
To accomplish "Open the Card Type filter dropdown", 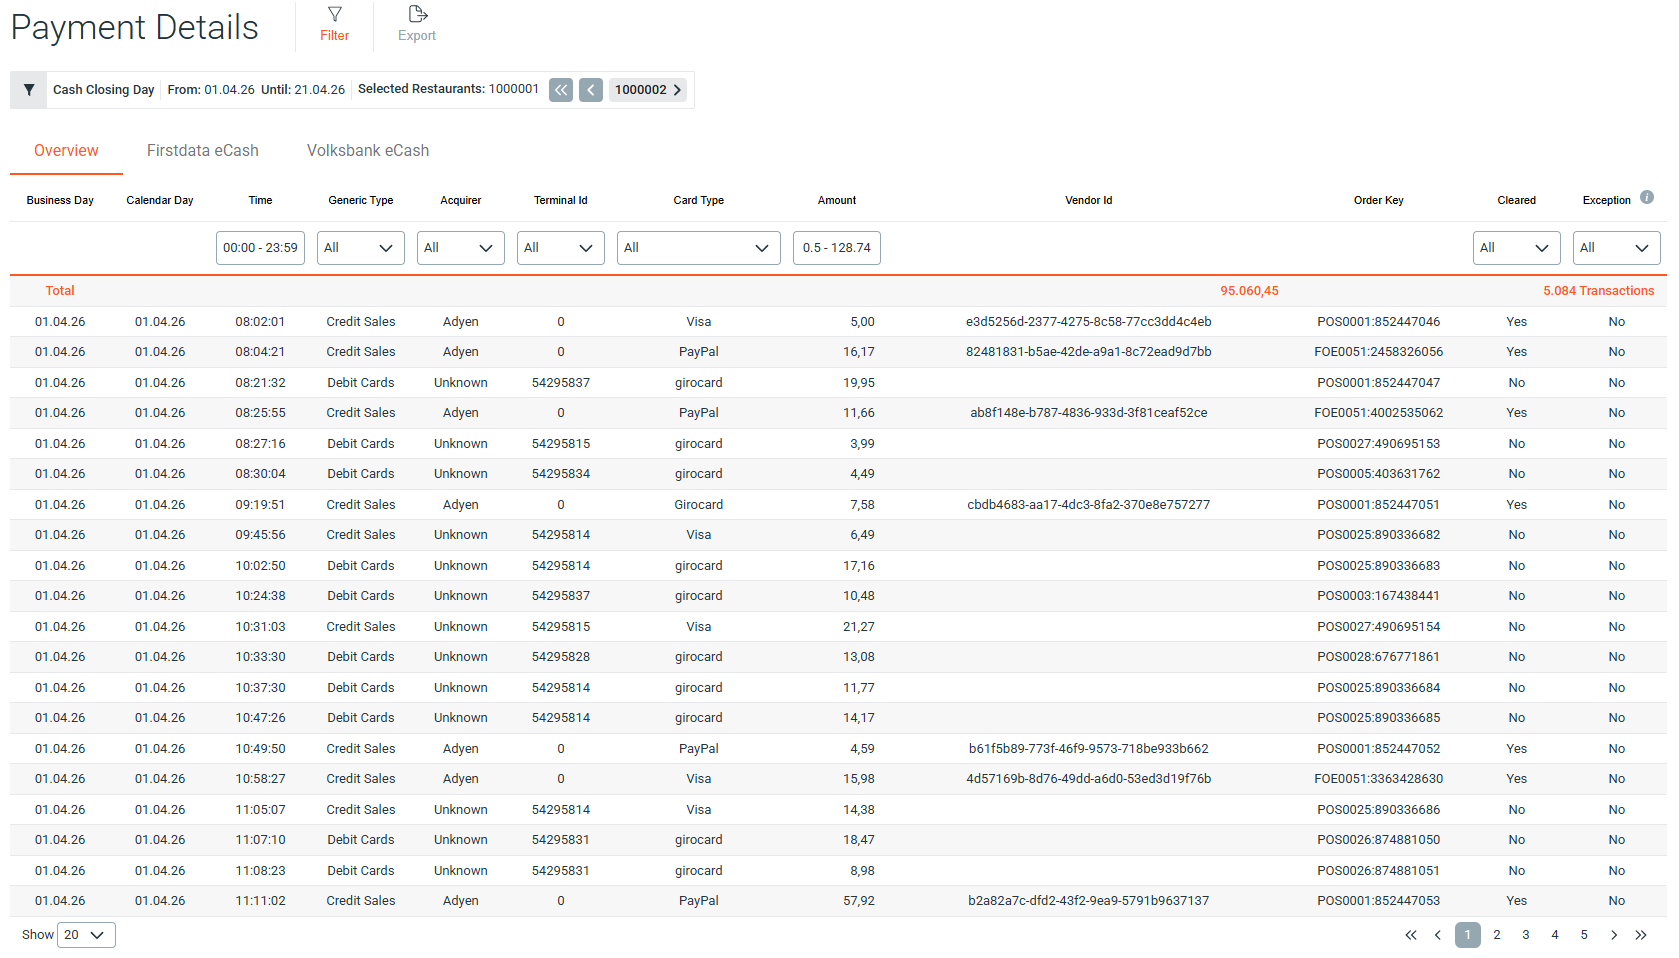I will [699, 248].
